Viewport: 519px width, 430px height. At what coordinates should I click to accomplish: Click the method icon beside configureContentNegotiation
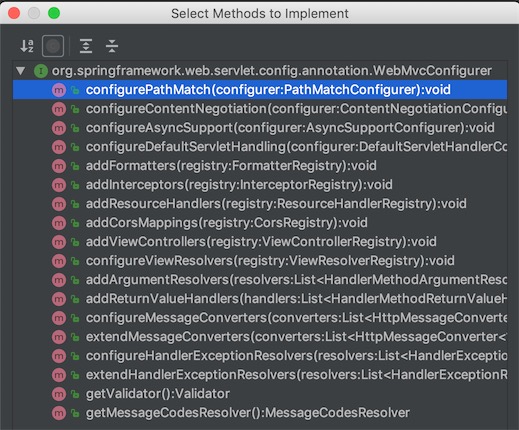pyautogui.click(x=59, y=109)
